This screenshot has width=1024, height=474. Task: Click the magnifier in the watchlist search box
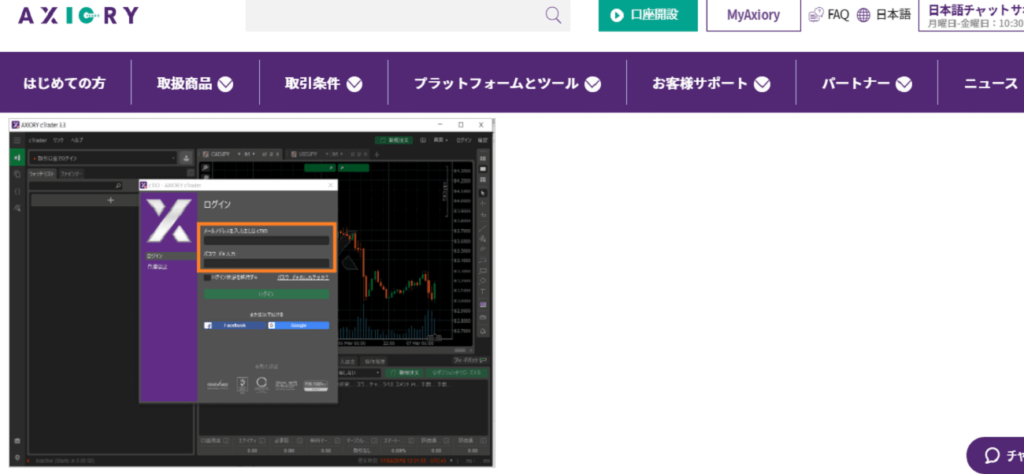(x=118, y=186)
